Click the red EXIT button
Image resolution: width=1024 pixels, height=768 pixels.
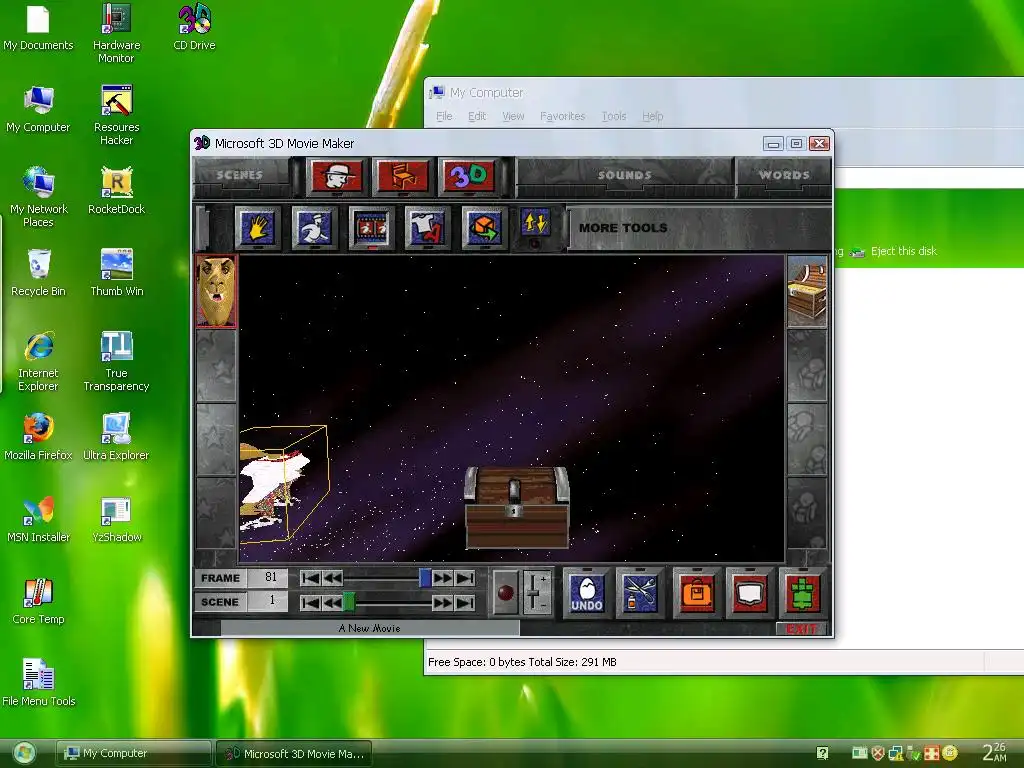801,629
